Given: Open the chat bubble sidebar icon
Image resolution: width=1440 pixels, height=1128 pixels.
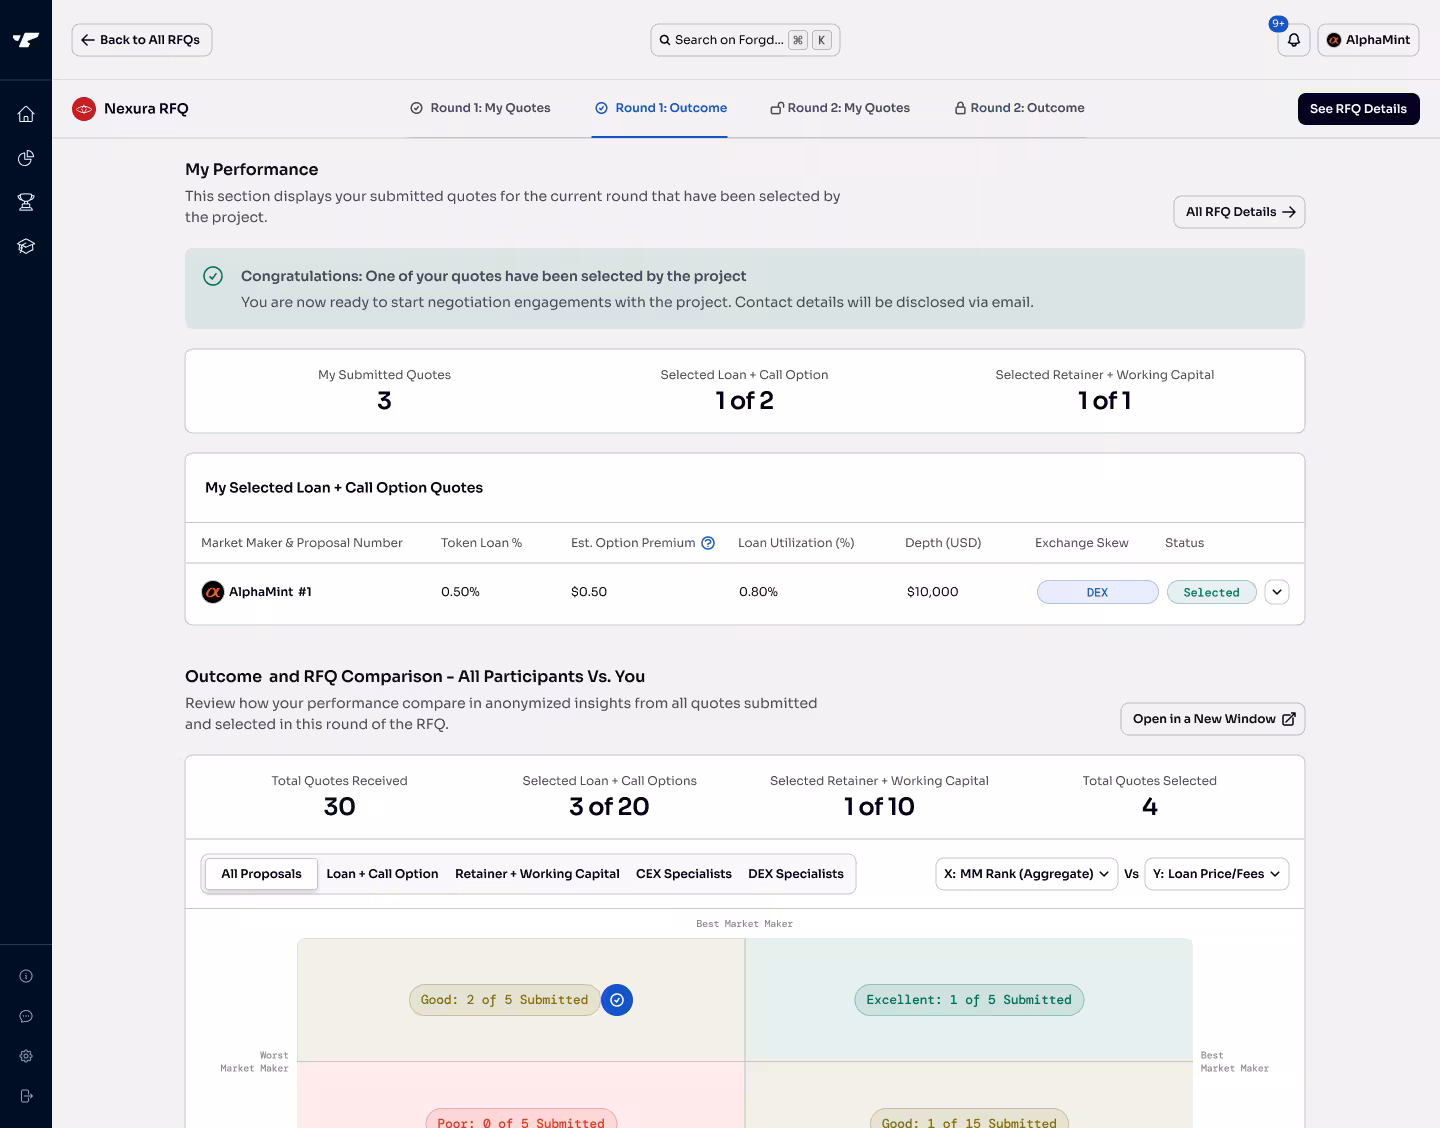Looking at the screenshot, I should [x=26, y=1016].
